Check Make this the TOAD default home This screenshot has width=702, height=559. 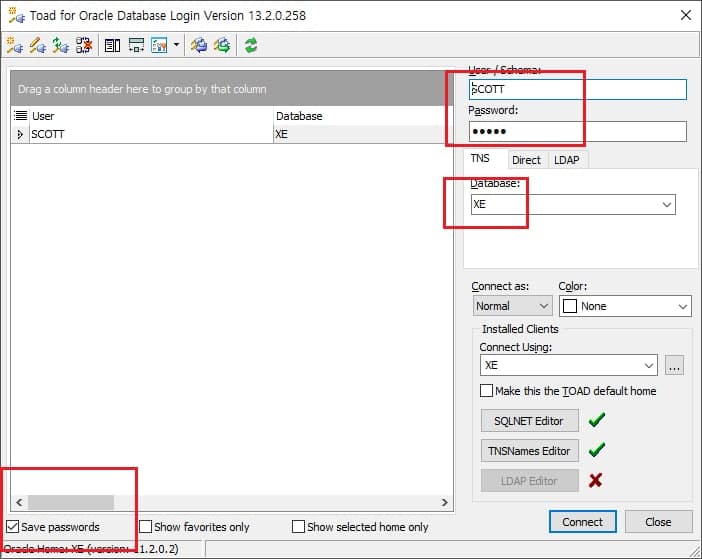tap(486, 390)
